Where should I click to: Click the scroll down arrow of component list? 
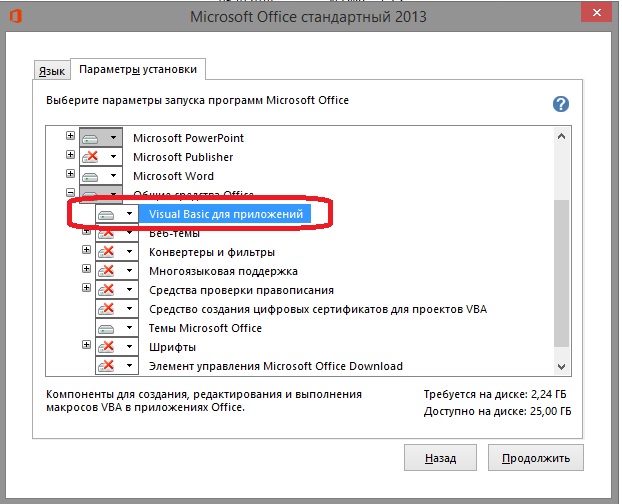click(561, 367)
